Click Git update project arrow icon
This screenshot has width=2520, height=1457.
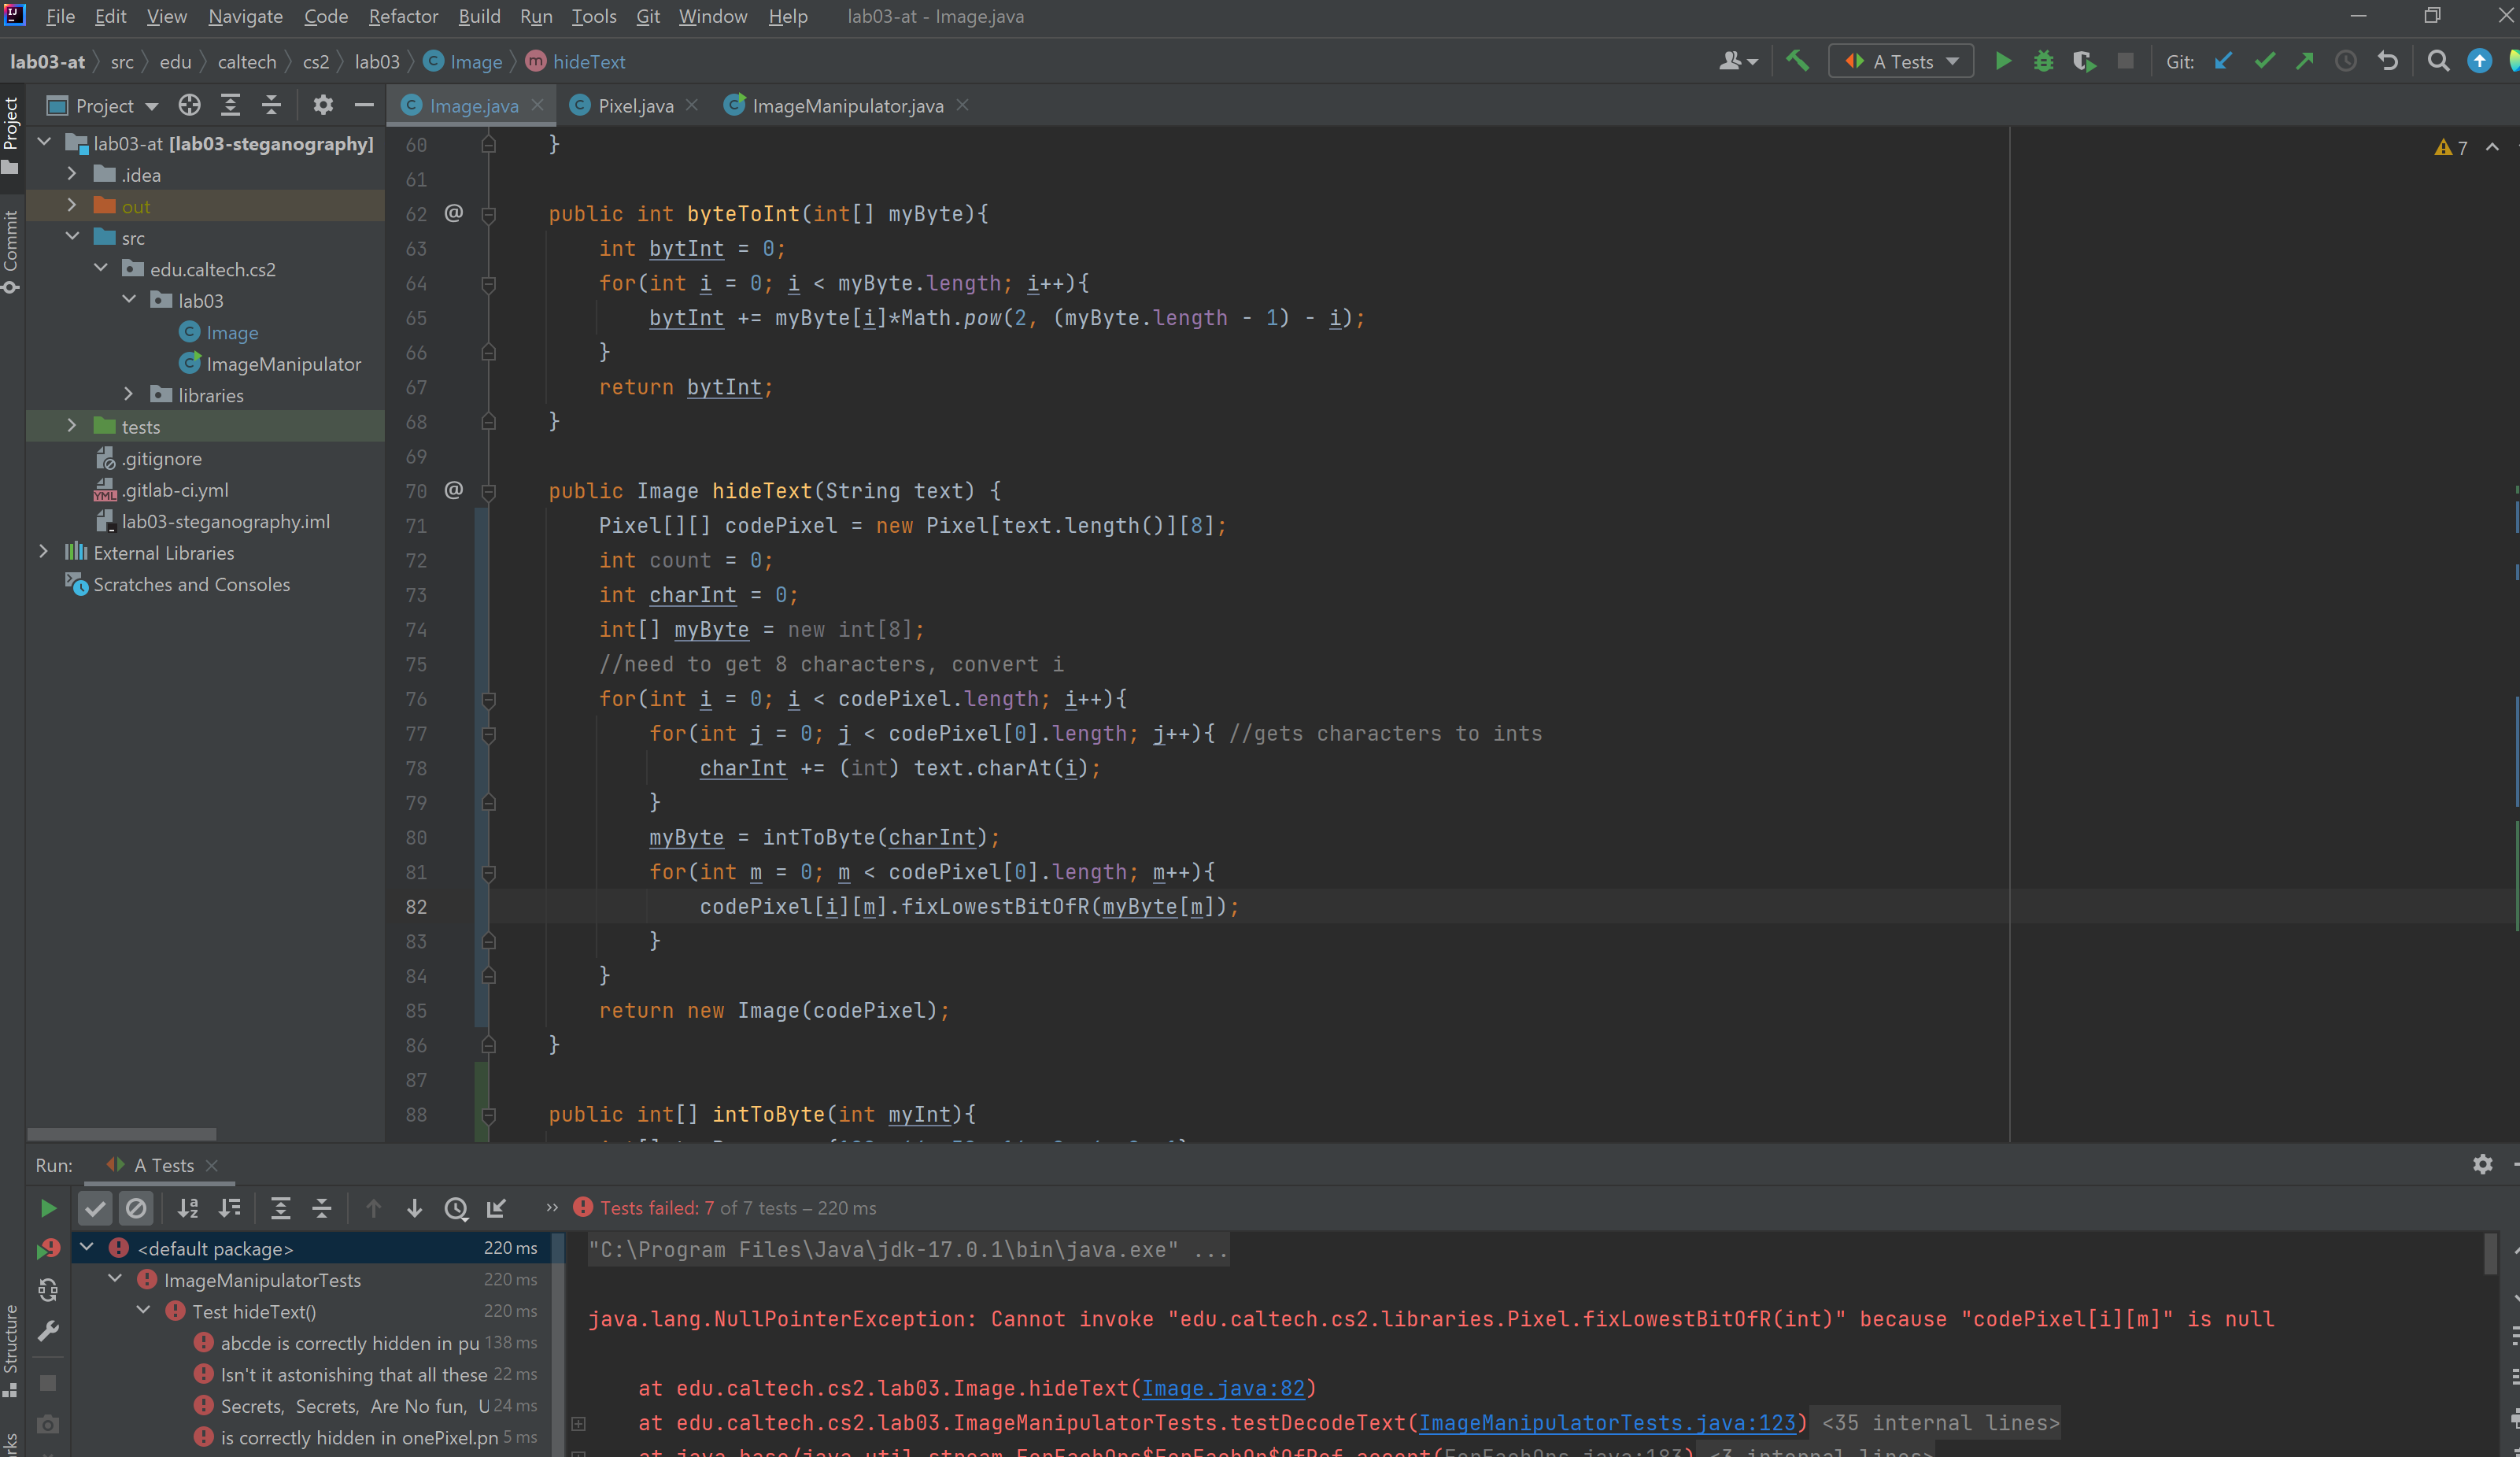(2223, 61)
